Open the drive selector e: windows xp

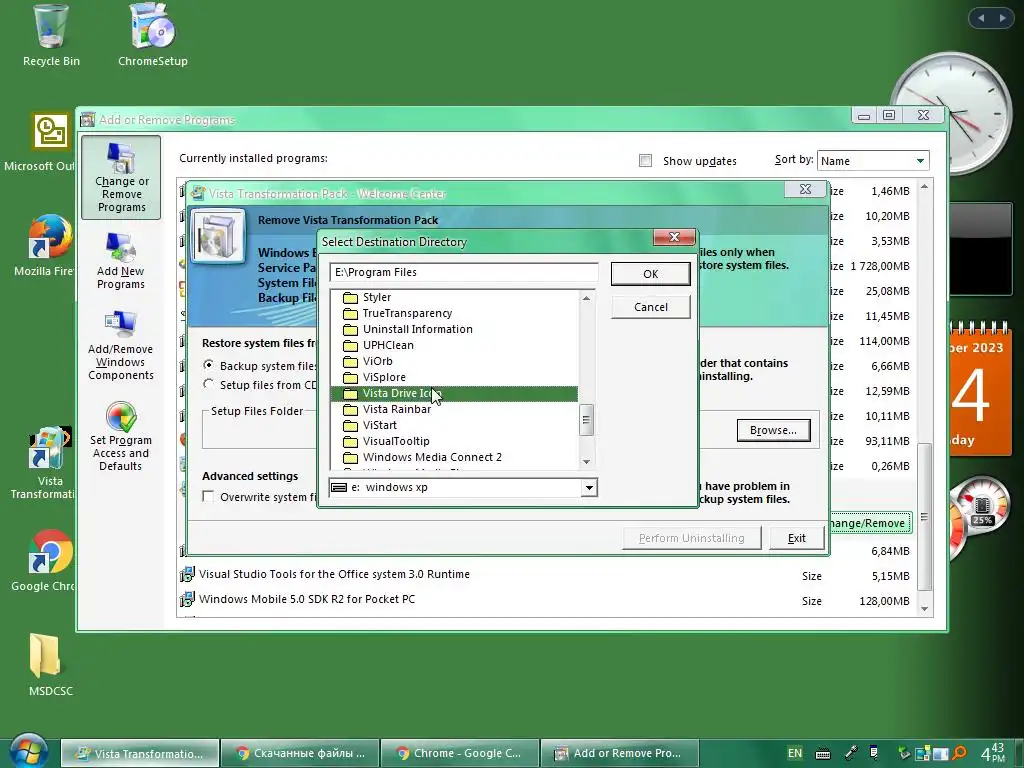click(463, 487)
